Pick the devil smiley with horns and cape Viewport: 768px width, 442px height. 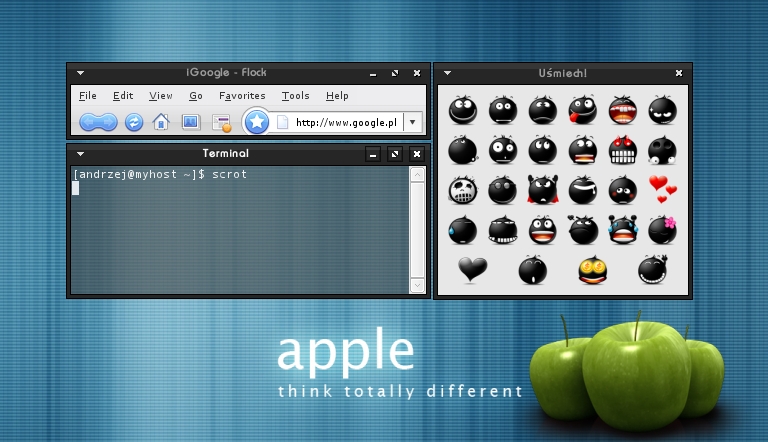[543, 190]
